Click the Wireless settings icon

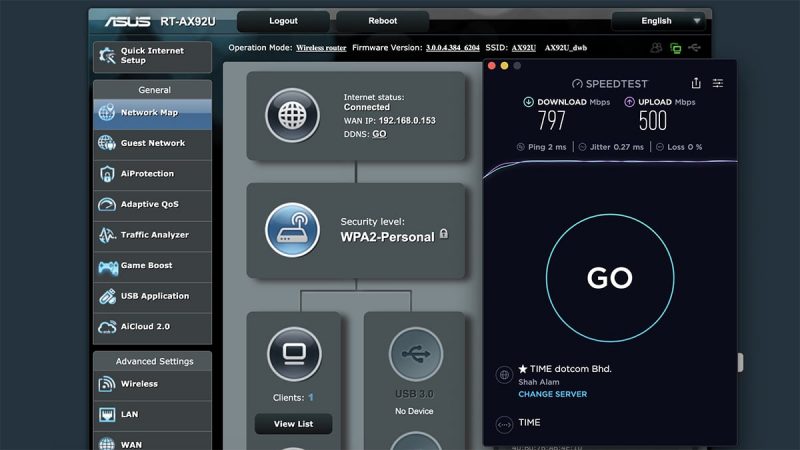pos(107,384)
